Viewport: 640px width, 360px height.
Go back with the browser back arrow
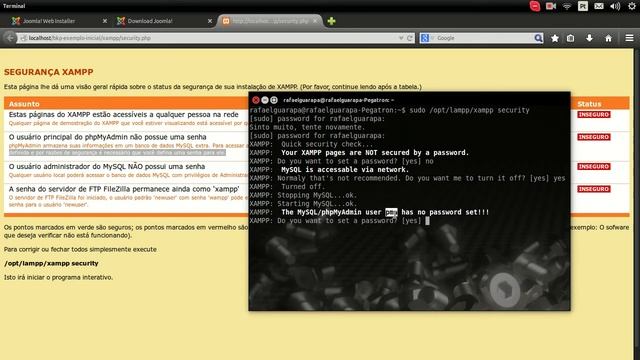click(x=10, y=38)
